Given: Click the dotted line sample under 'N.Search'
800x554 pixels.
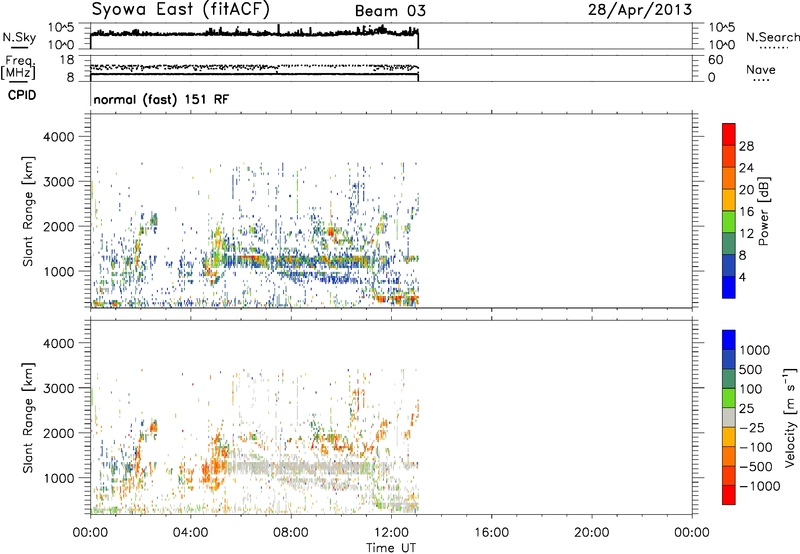Looking at the screenshot, I should 774,48.
